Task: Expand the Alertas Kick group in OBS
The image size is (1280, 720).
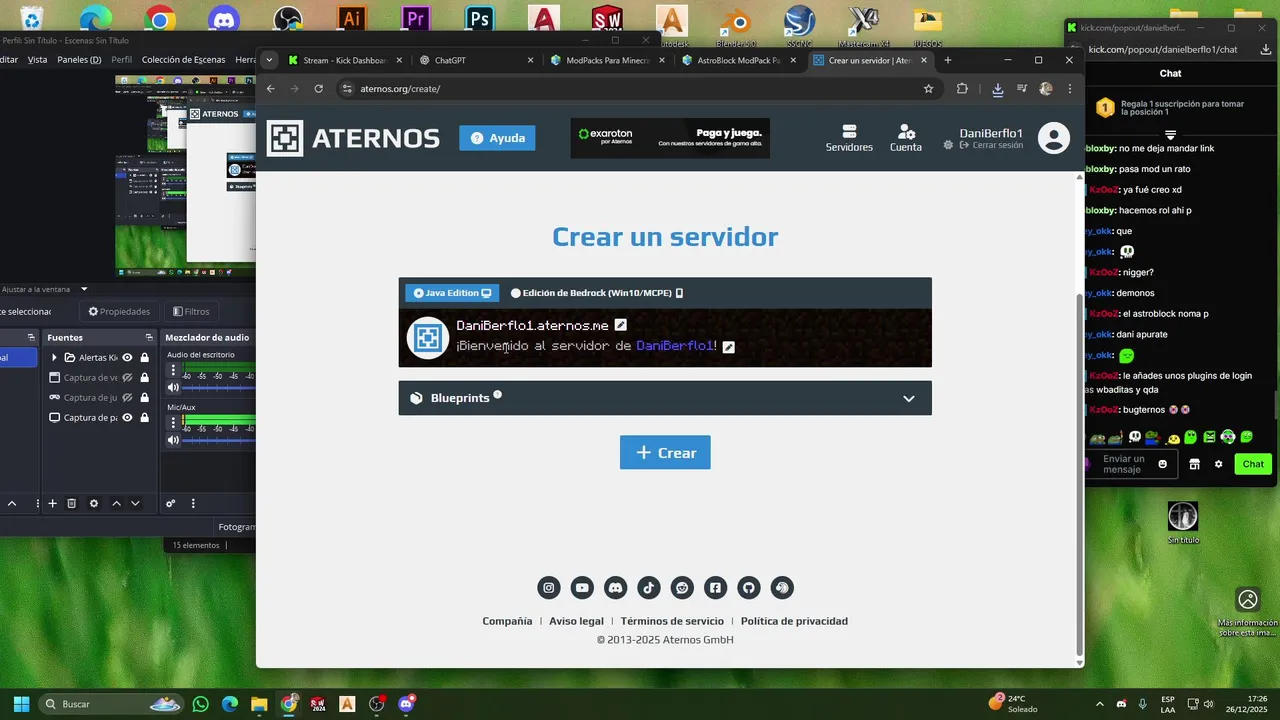Action: 54,358
